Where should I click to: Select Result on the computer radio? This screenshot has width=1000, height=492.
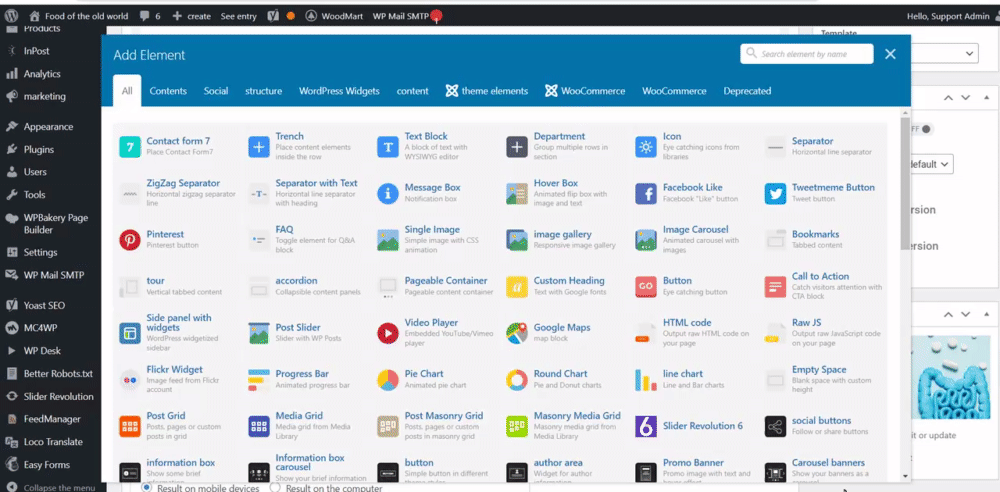275,488
